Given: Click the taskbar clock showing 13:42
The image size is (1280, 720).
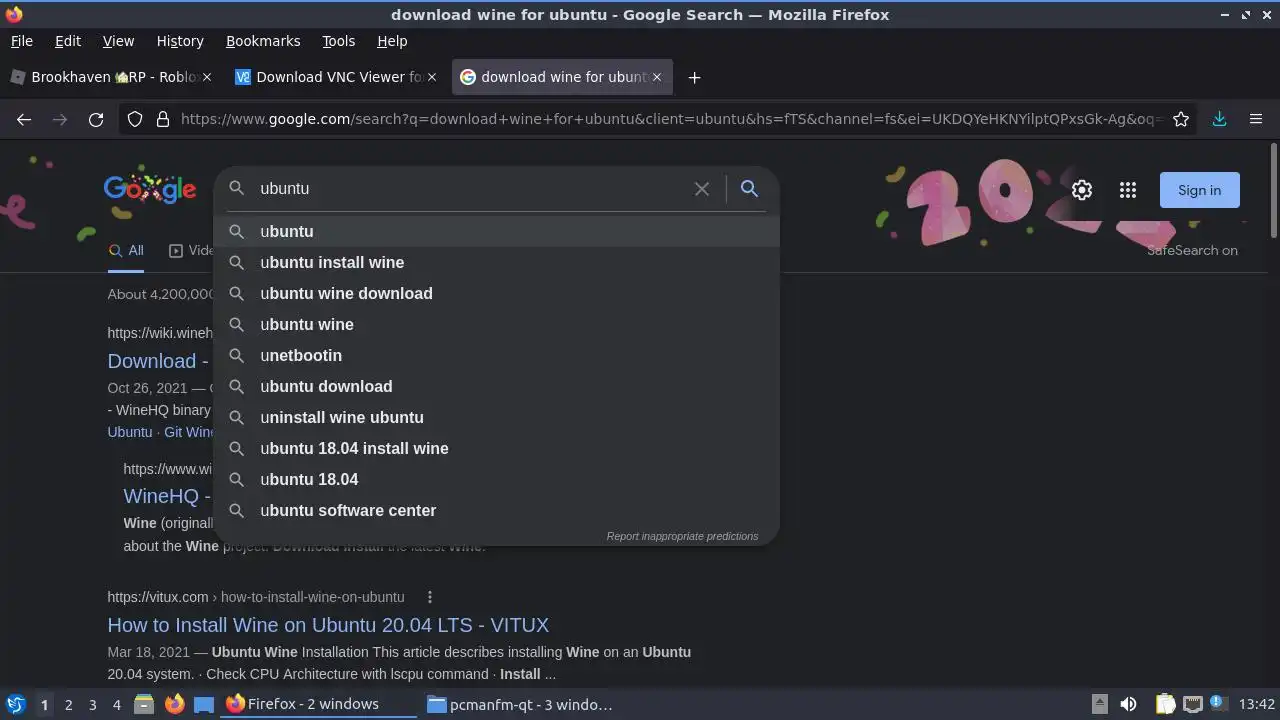Looking at the screenshot, I should click(1257, 705).
